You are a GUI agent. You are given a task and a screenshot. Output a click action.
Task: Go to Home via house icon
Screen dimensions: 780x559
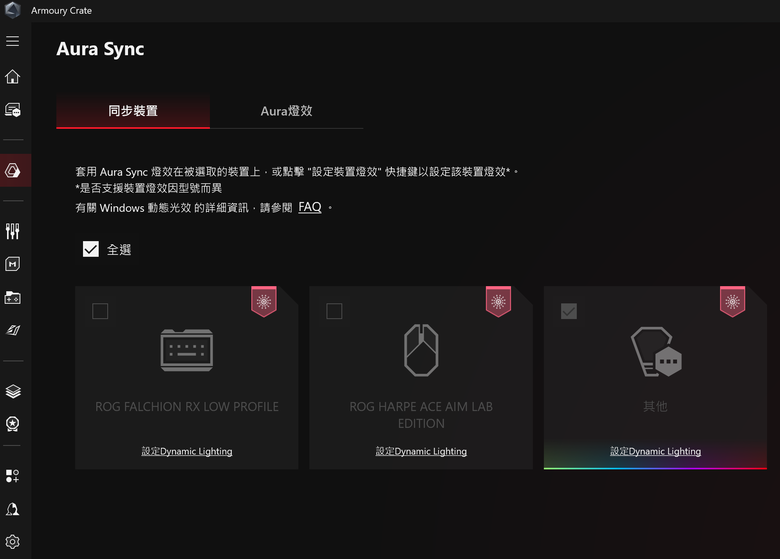pos(12,77)
